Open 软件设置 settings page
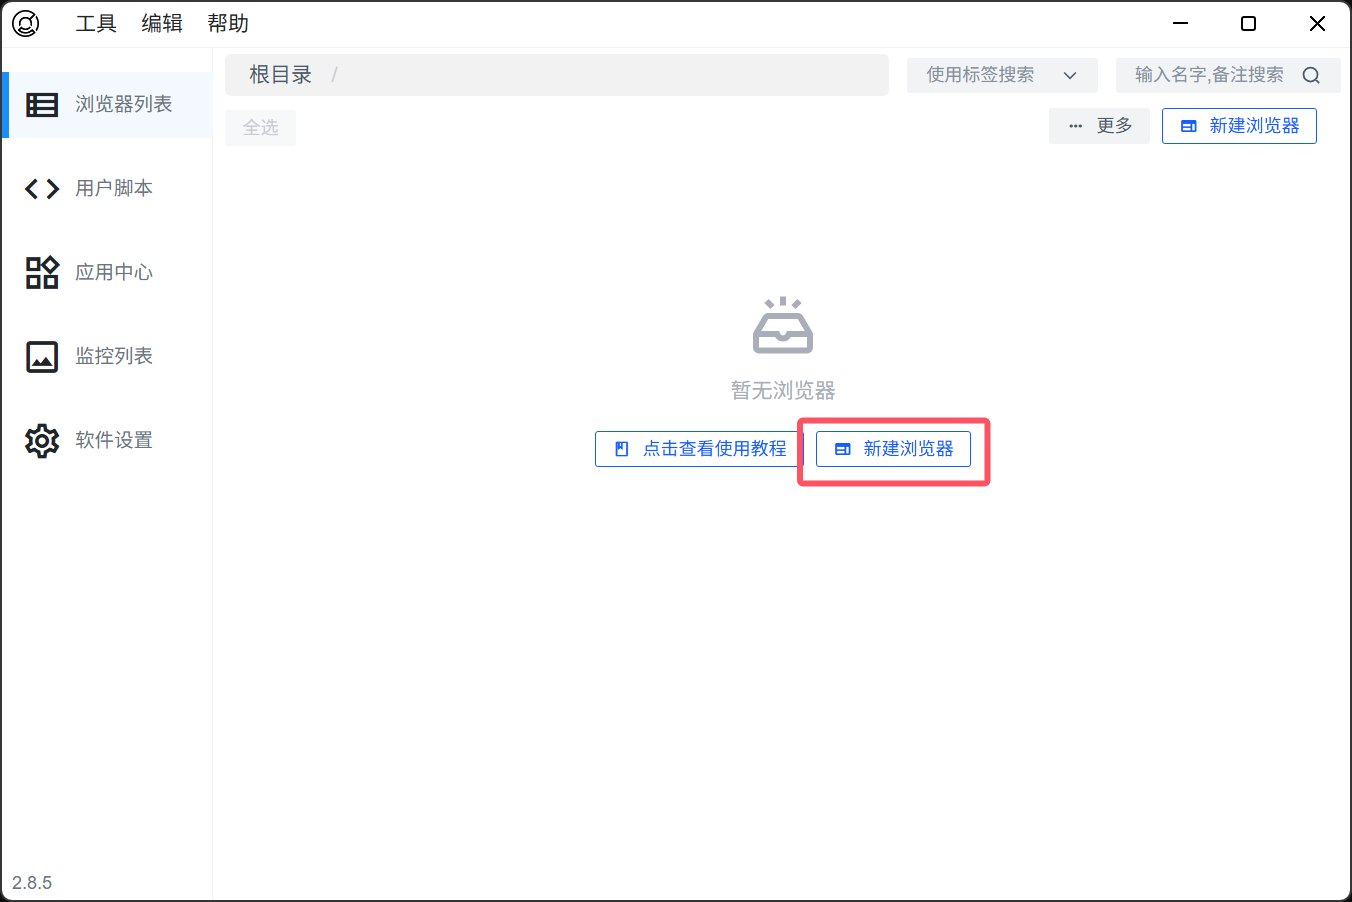 (x=107, y=440)
